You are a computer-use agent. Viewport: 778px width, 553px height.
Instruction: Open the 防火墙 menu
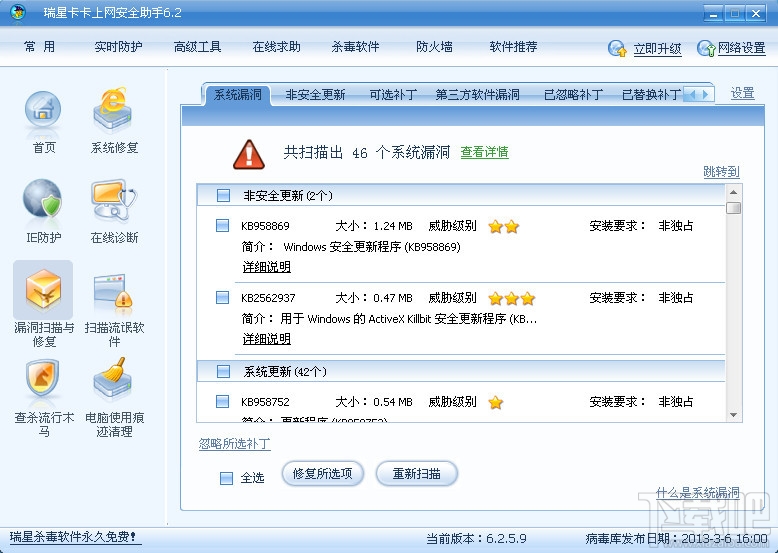click(x=434, y=47)
